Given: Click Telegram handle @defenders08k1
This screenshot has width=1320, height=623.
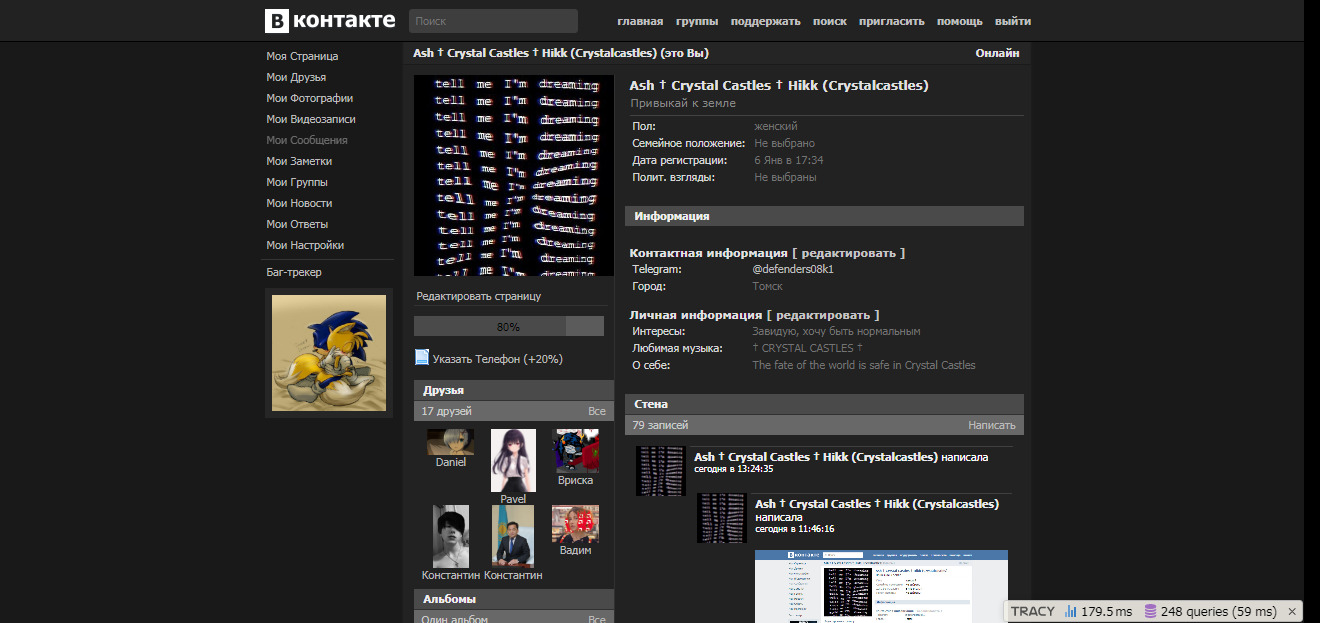Looking at the screenshot, I should coord(793,269).
